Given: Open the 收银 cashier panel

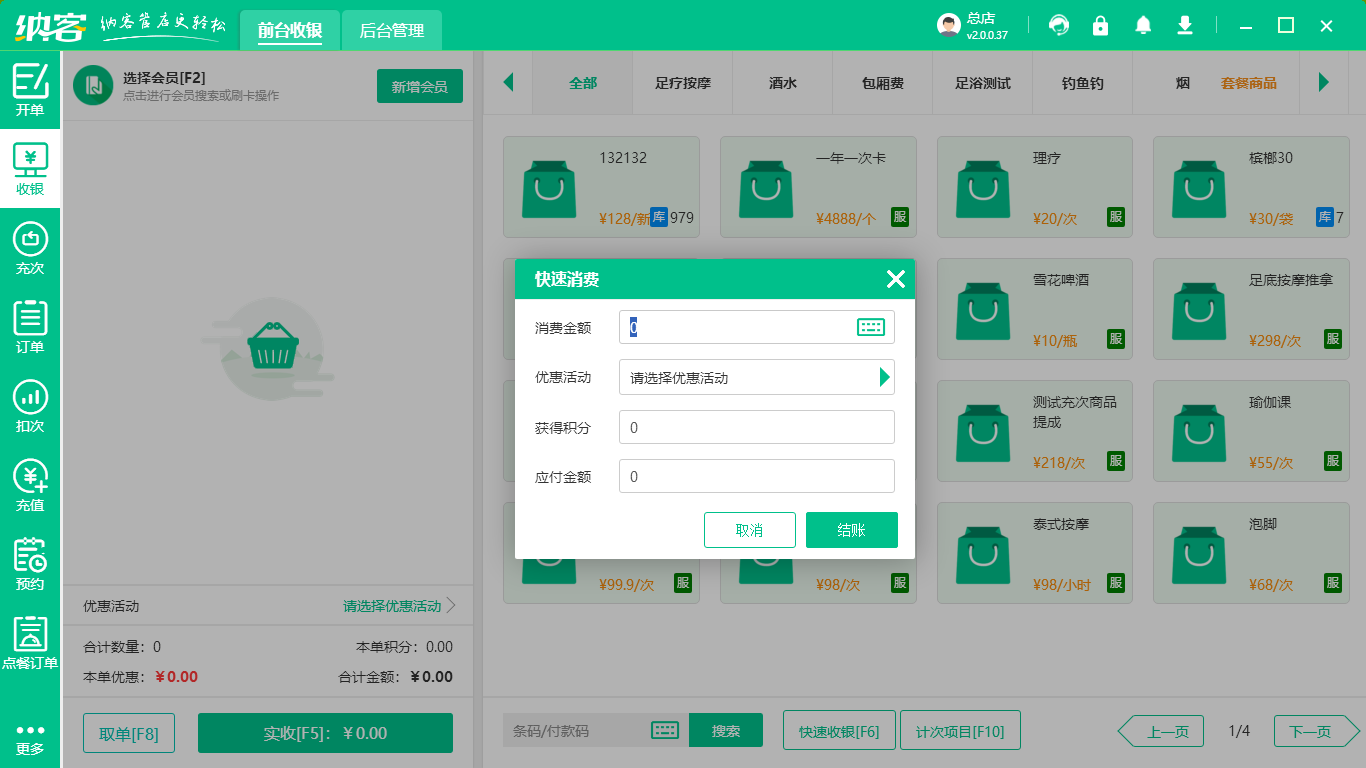Looking at the screenshot, I should click(30, 166).
